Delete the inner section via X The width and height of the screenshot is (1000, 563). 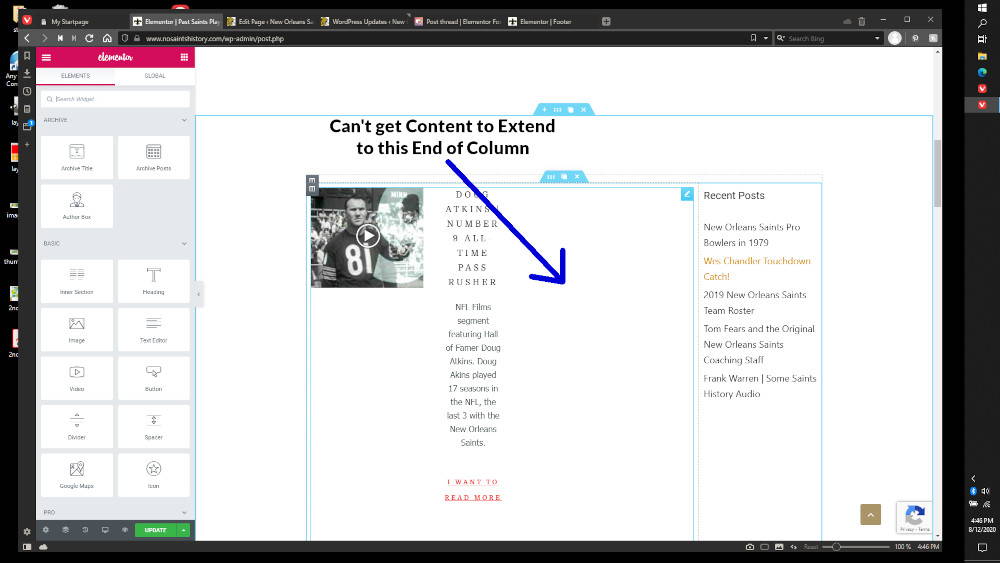pos(577,177)
